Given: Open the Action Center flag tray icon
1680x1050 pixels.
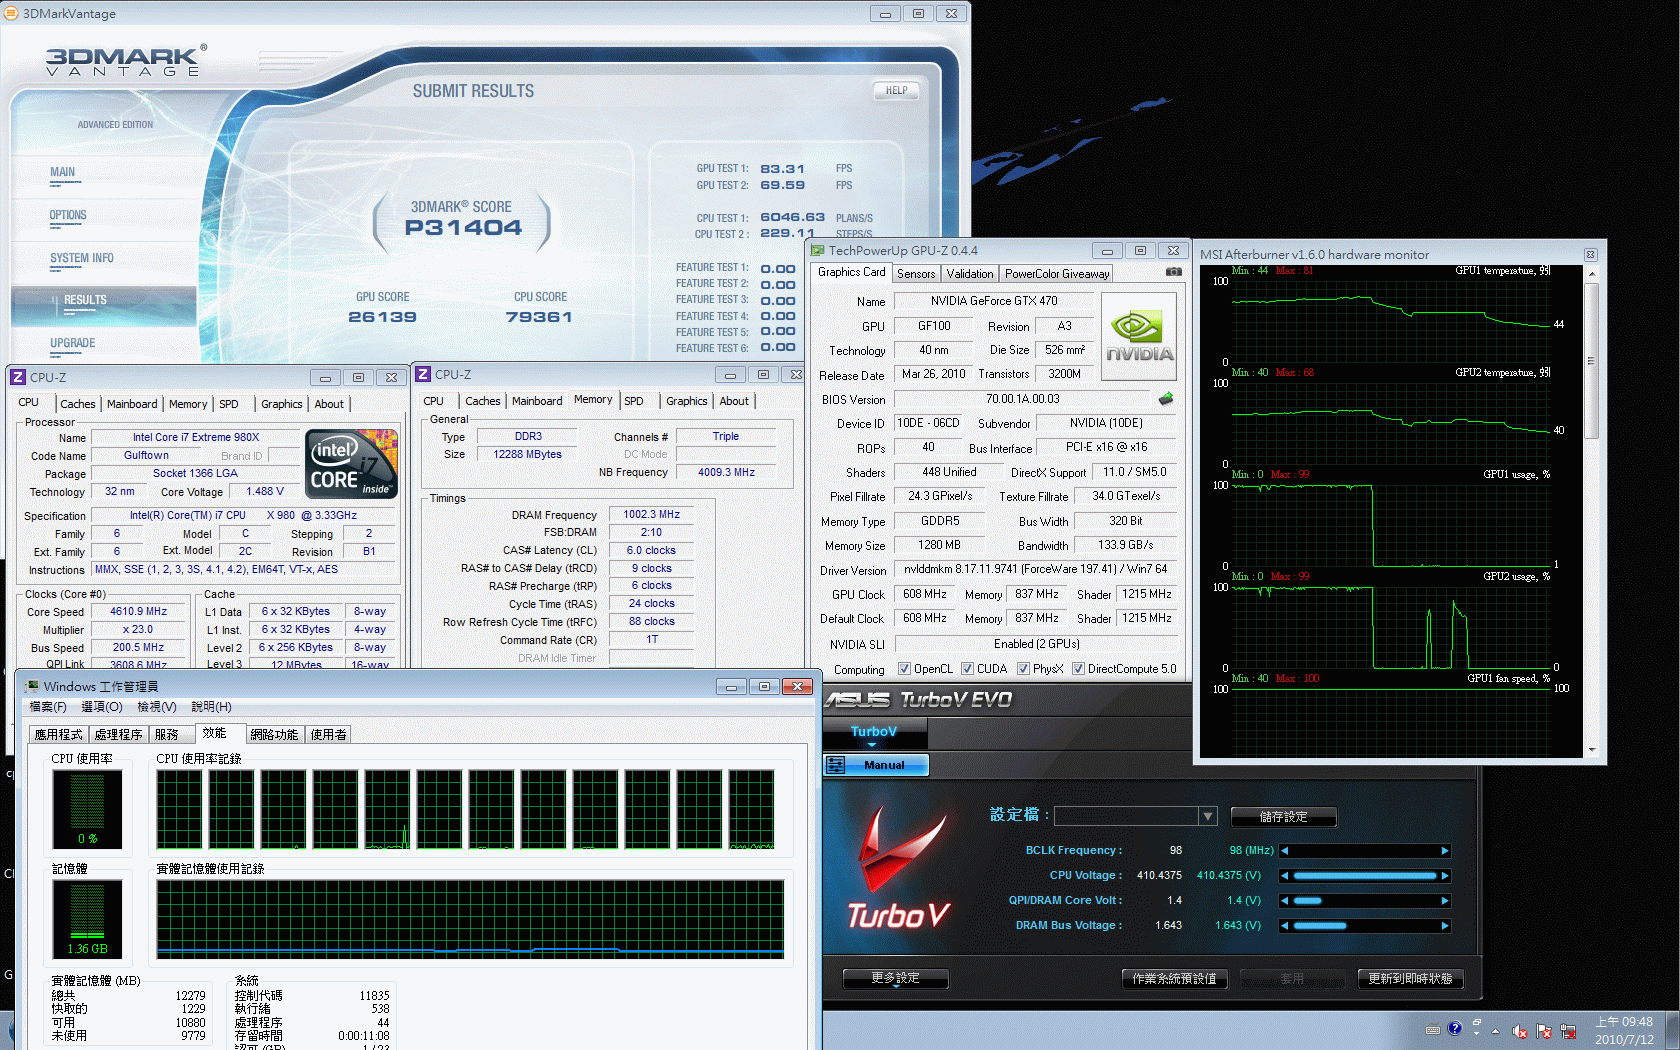Looking at the screenshot, I should pos(1544,1031).
